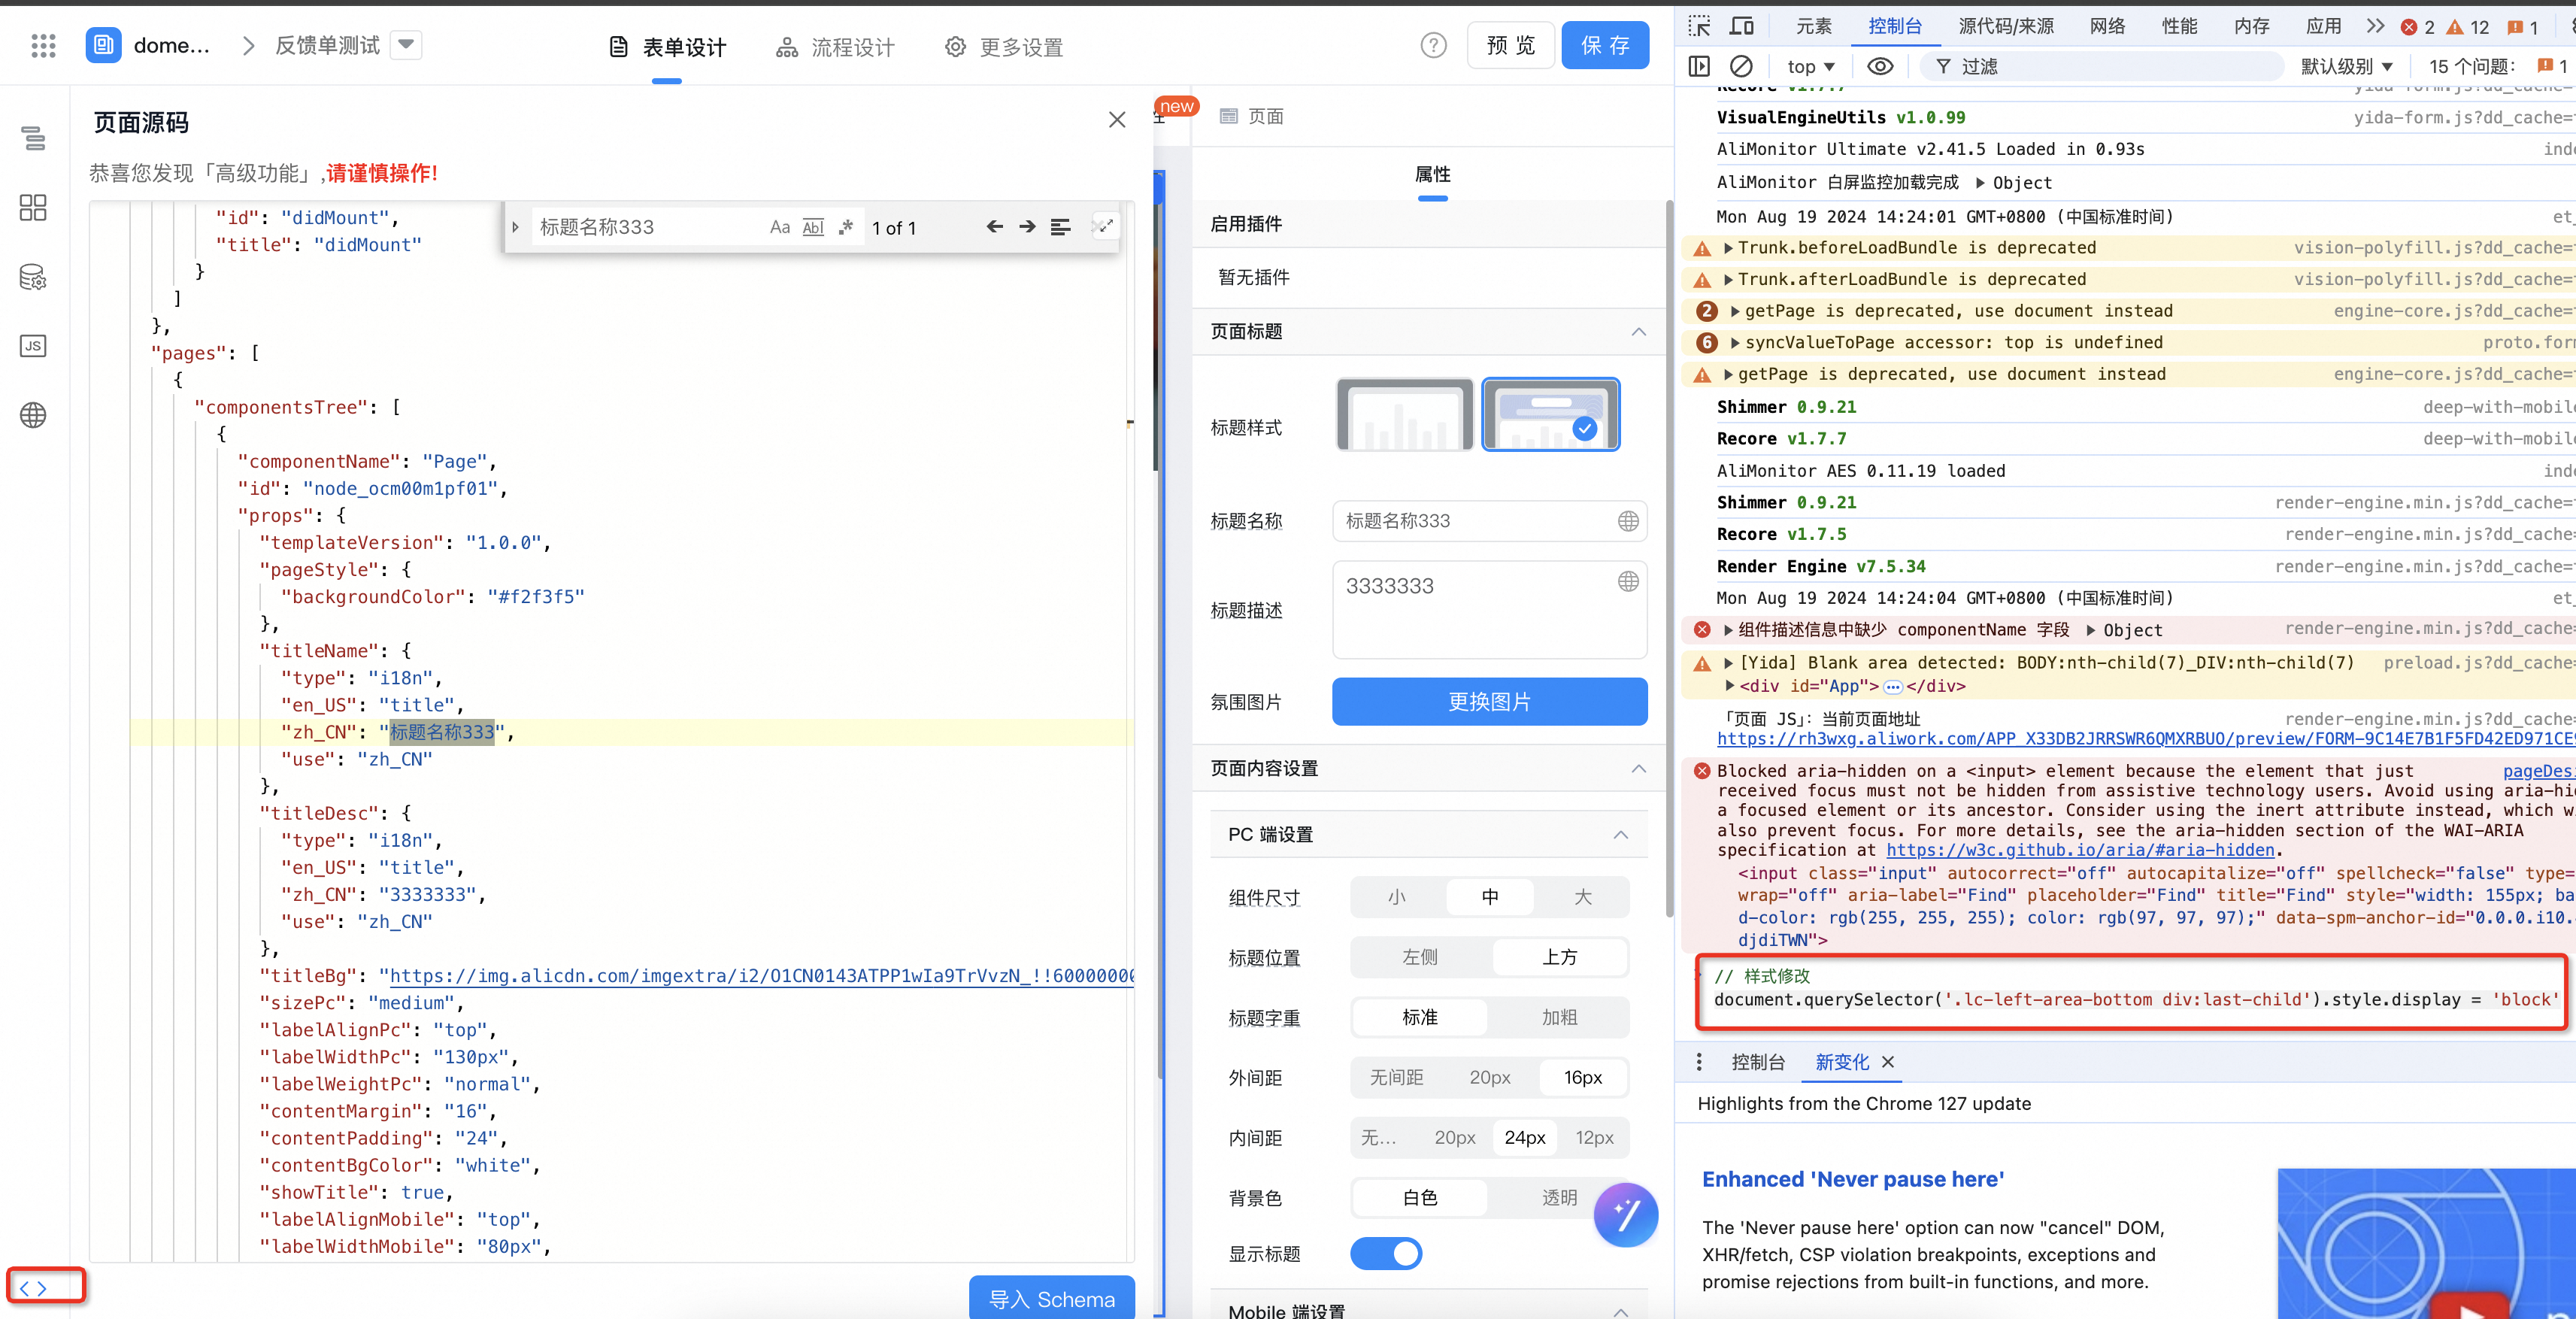
Task: Open the JS actions panel in sidebar
Action: pyautogui.click(x=33, y=346)
